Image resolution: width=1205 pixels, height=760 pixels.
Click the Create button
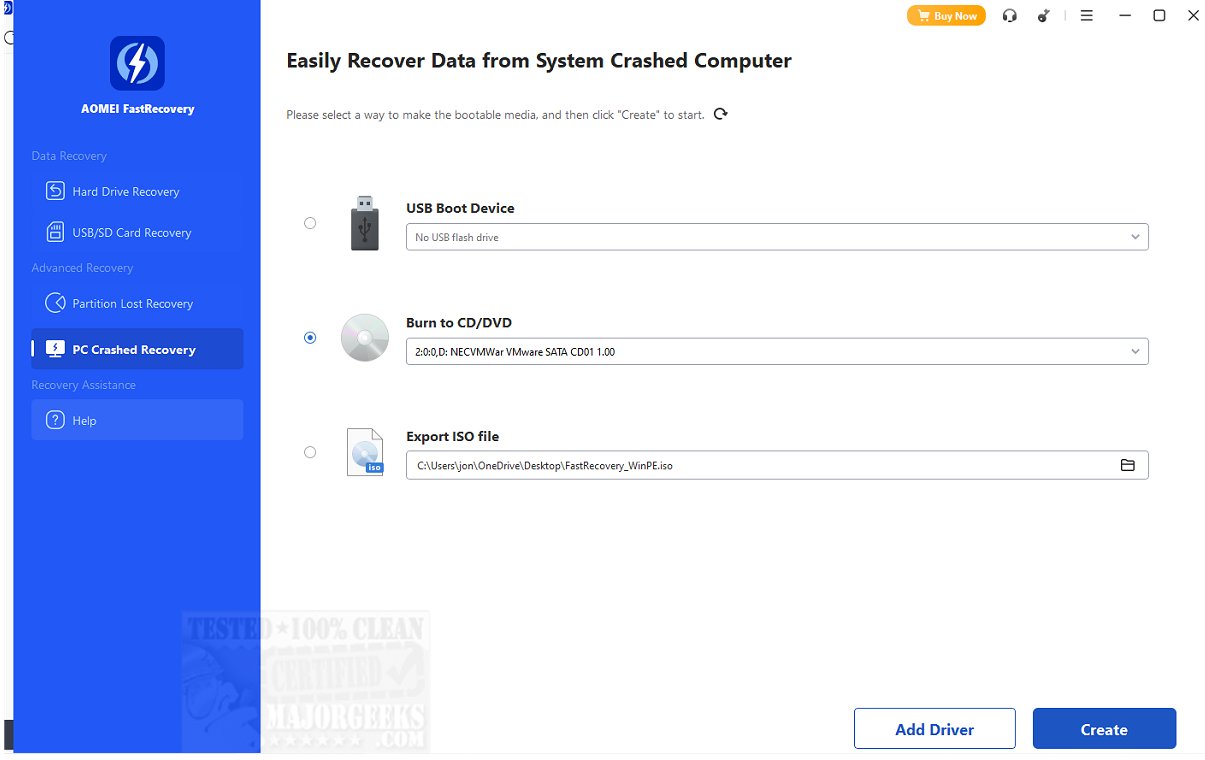point(1104,729)
